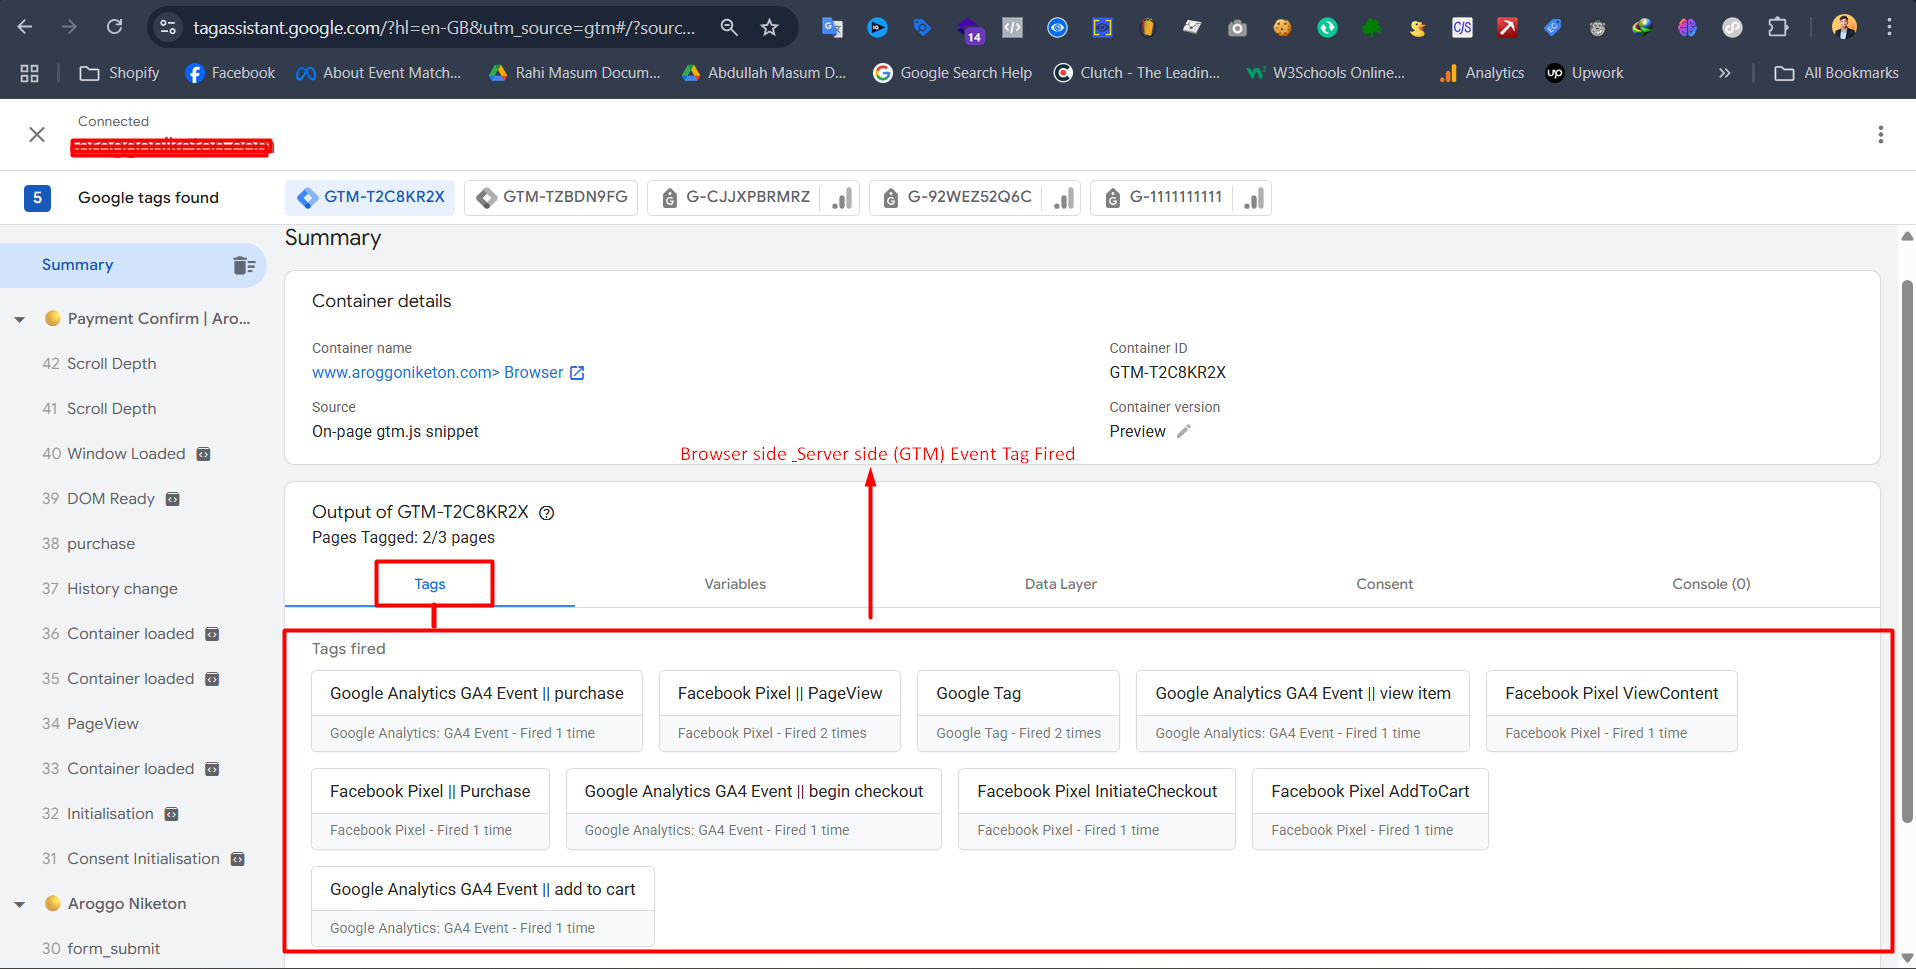Open the three-dot menu in Tag Assistant header
Image resolution: width=1916 pixels, height=969 pixels.
click(1880, 135)
